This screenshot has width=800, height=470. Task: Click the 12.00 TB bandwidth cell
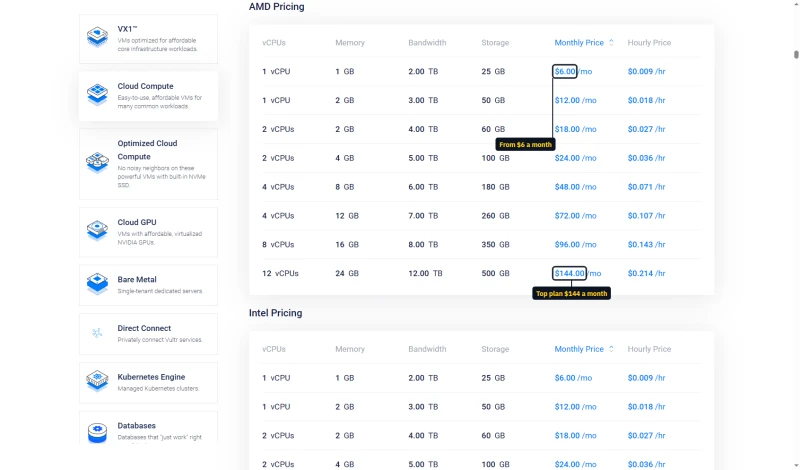426,274
